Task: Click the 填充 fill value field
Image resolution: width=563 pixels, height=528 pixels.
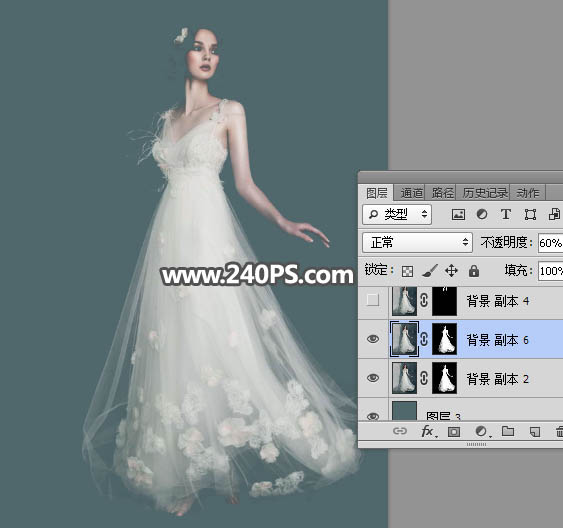Action: click(550, 271)
